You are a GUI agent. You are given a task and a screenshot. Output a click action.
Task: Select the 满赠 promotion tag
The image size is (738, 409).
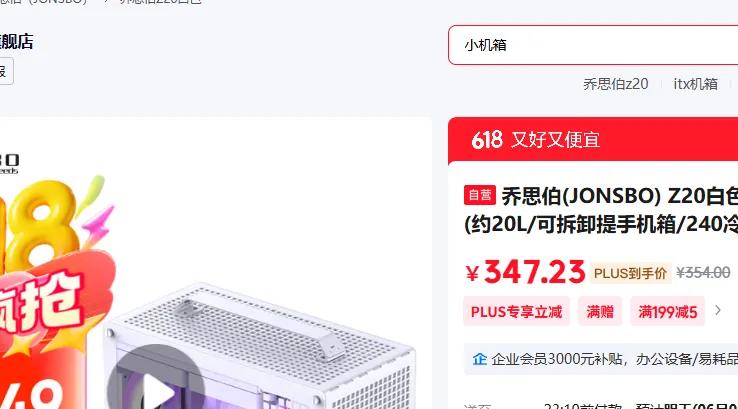[x=600, y=312]
